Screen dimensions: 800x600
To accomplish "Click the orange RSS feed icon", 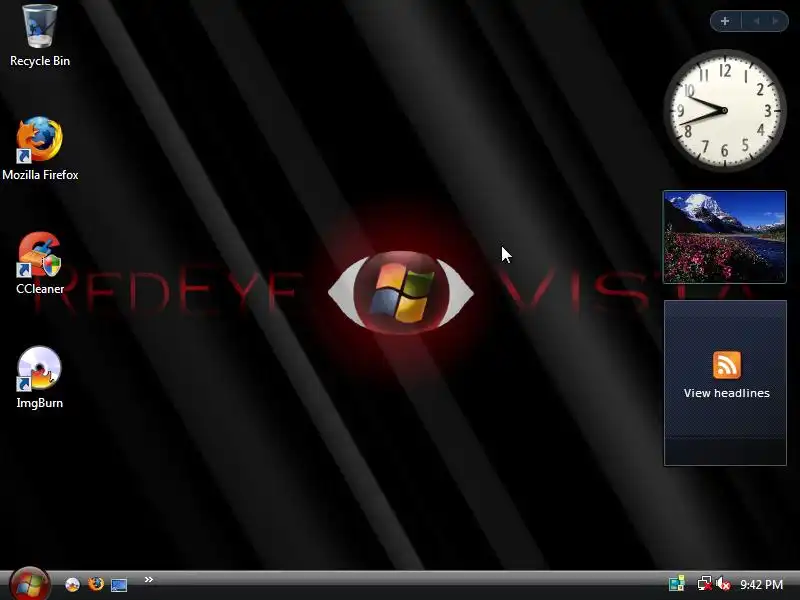I will [727, 365].
